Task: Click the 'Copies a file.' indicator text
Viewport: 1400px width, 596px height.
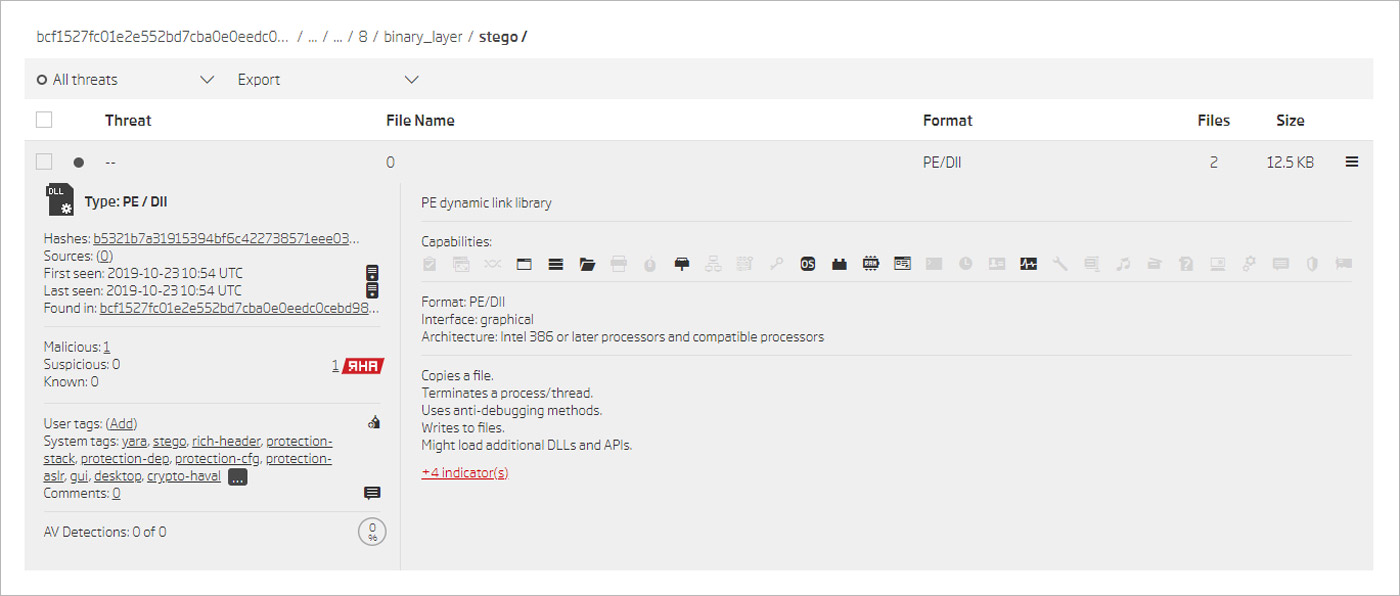Action: (x=458, y=375)
